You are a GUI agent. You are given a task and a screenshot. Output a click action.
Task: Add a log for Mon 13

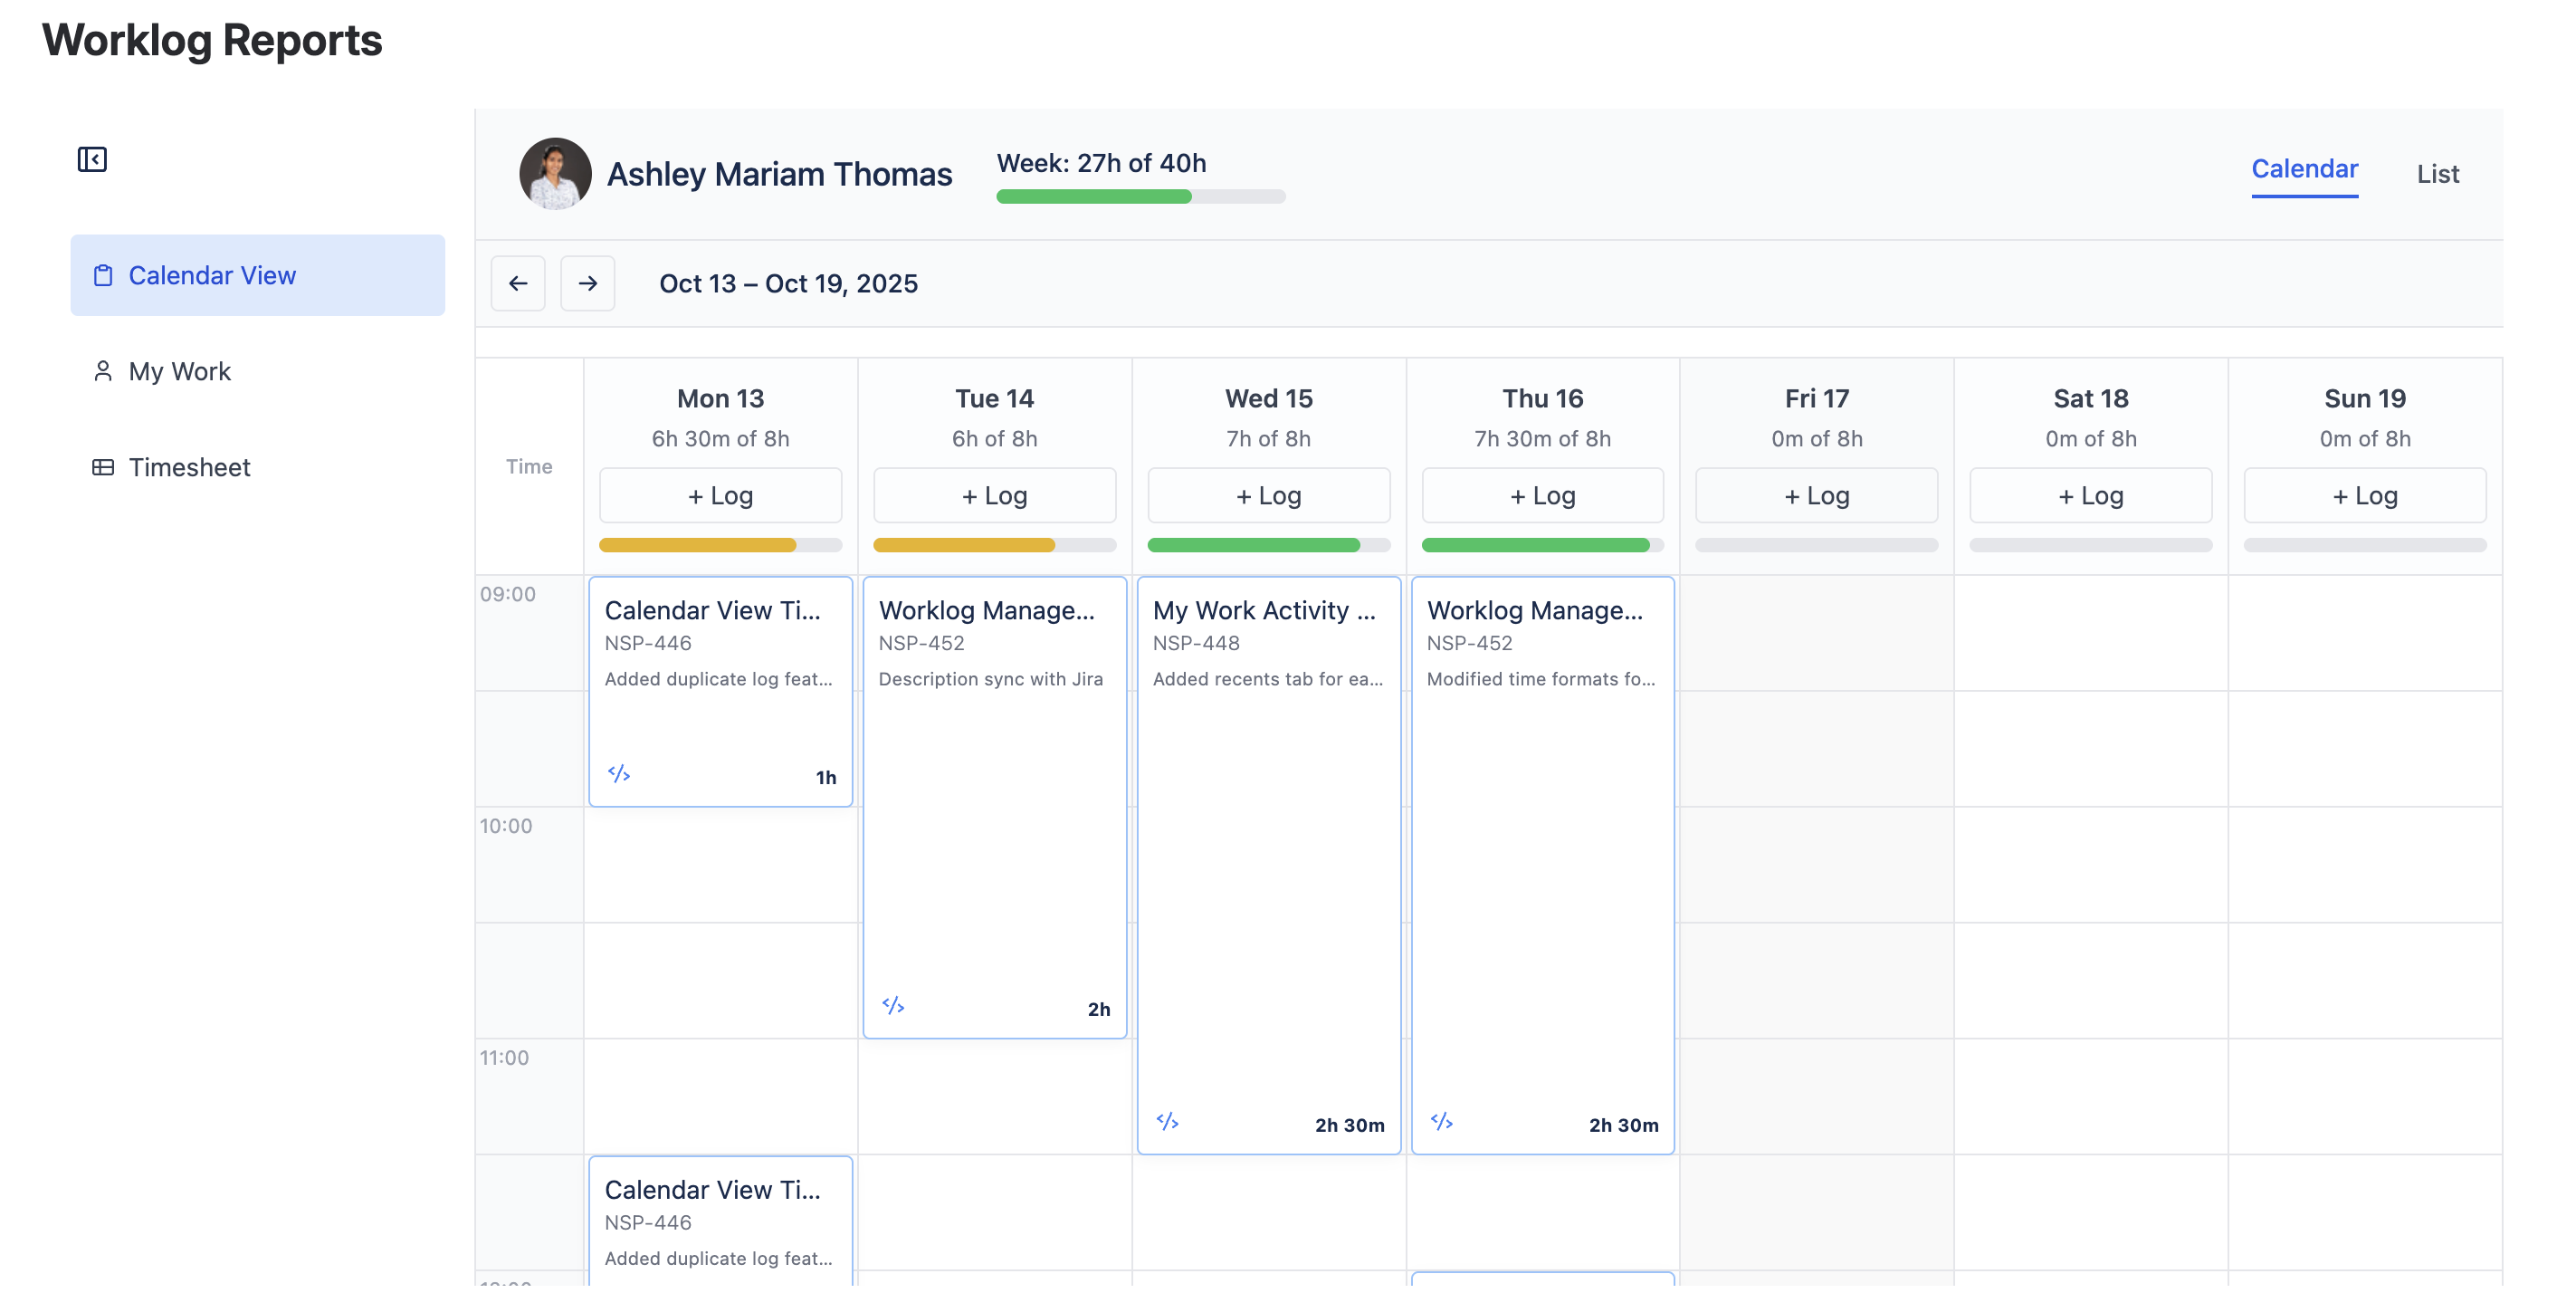coord(720,495)
